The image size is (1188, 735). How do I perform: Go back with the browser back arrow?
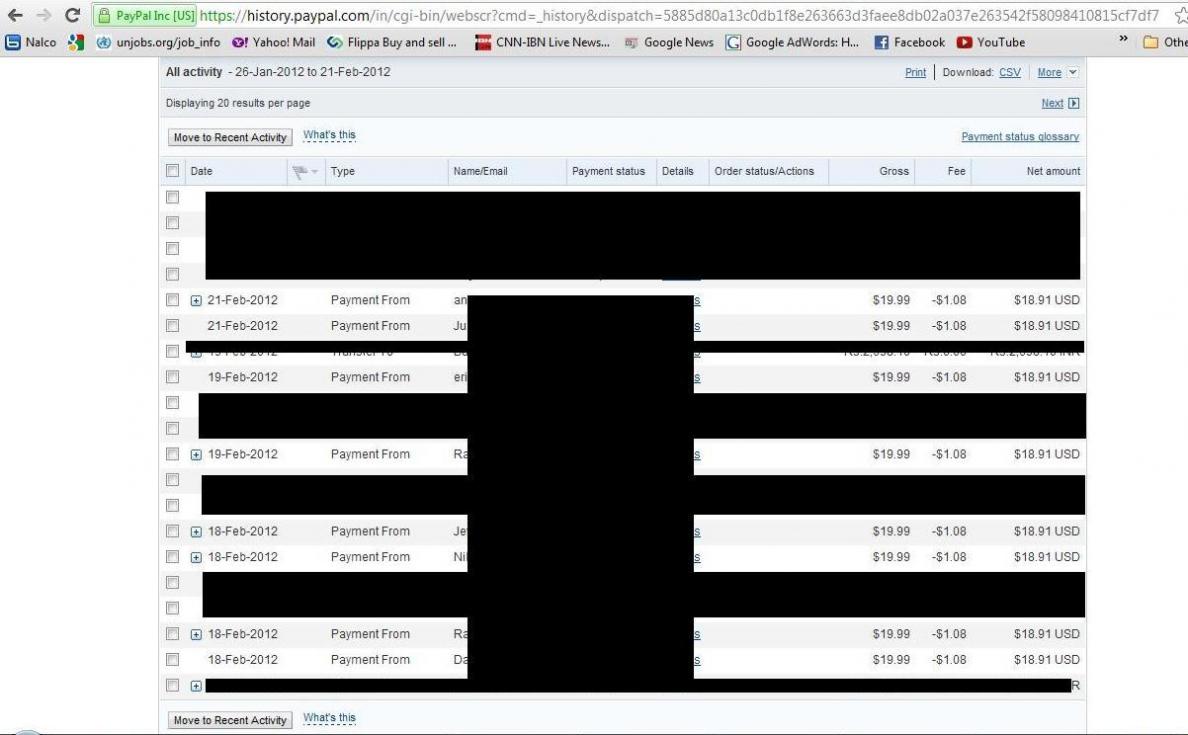click(15, 15)
